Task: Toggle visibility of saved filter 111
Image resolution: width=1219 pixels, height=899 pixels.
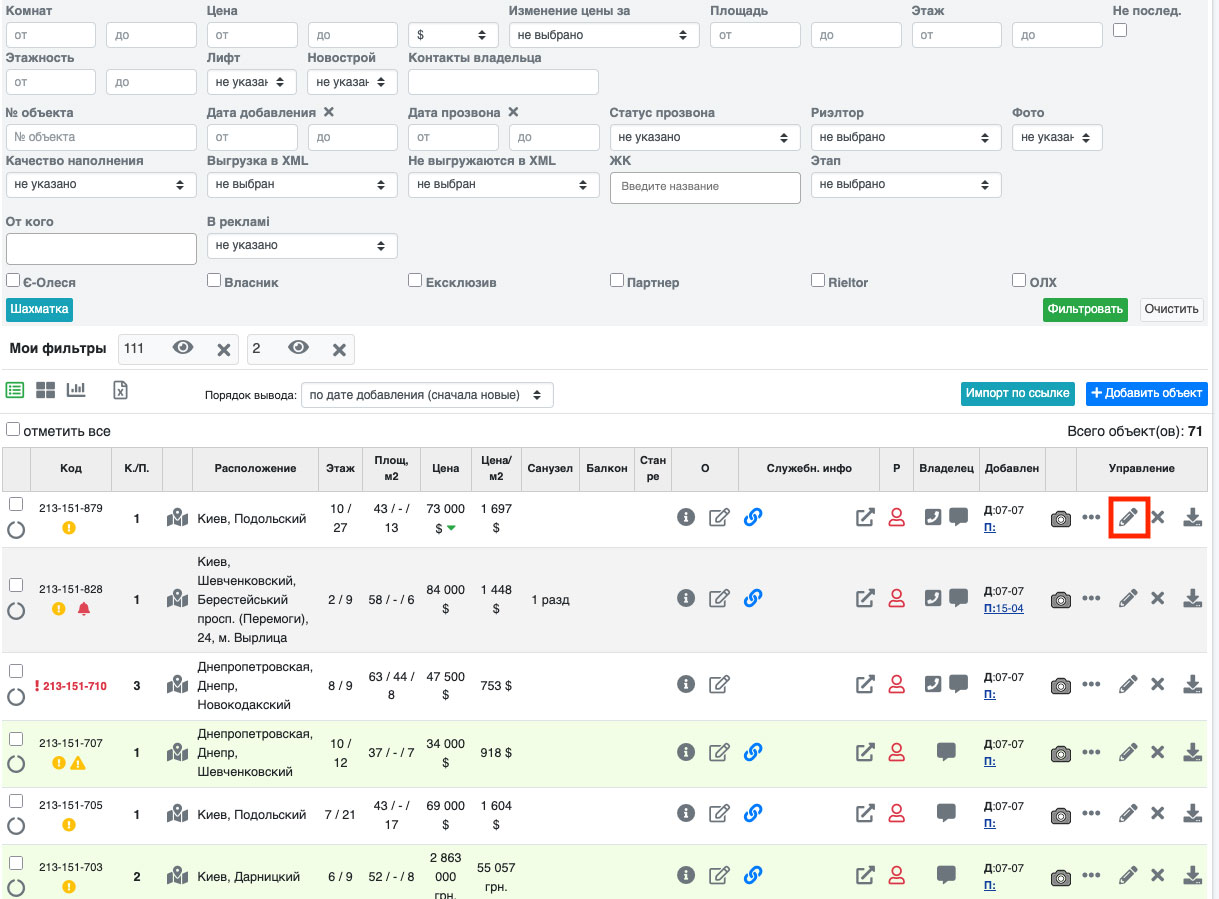Action: pyautogui.click(x=183, y=348)
